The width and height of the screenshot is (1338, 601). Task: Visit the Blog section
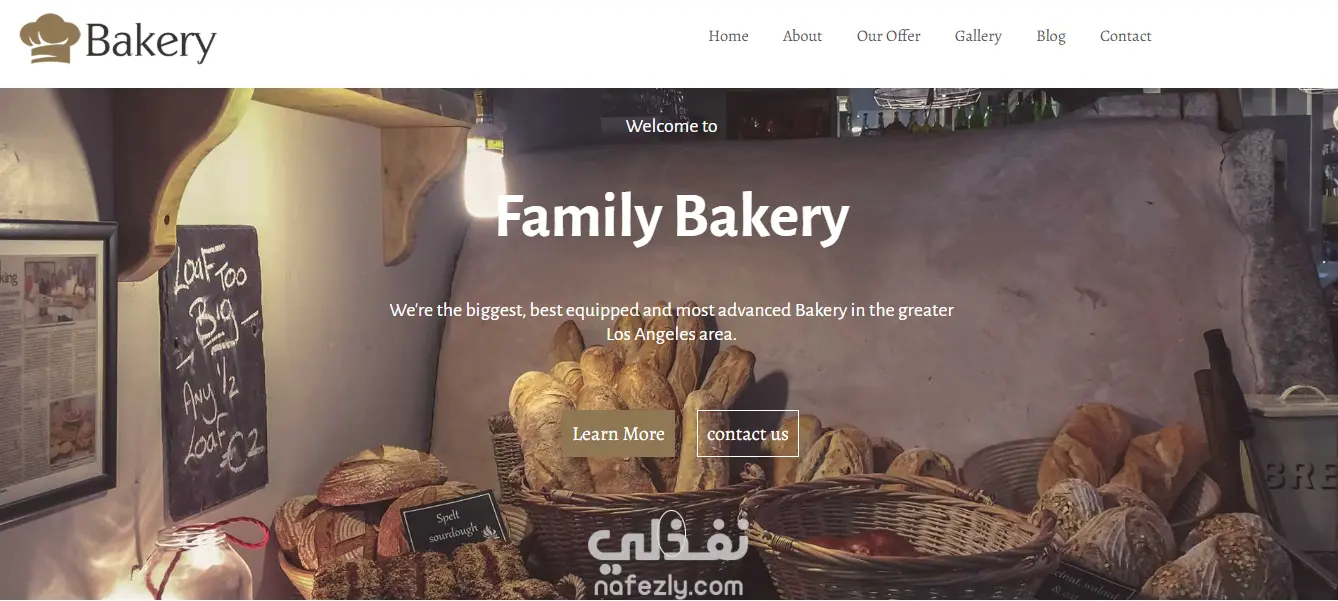(x=1051, y=36)
